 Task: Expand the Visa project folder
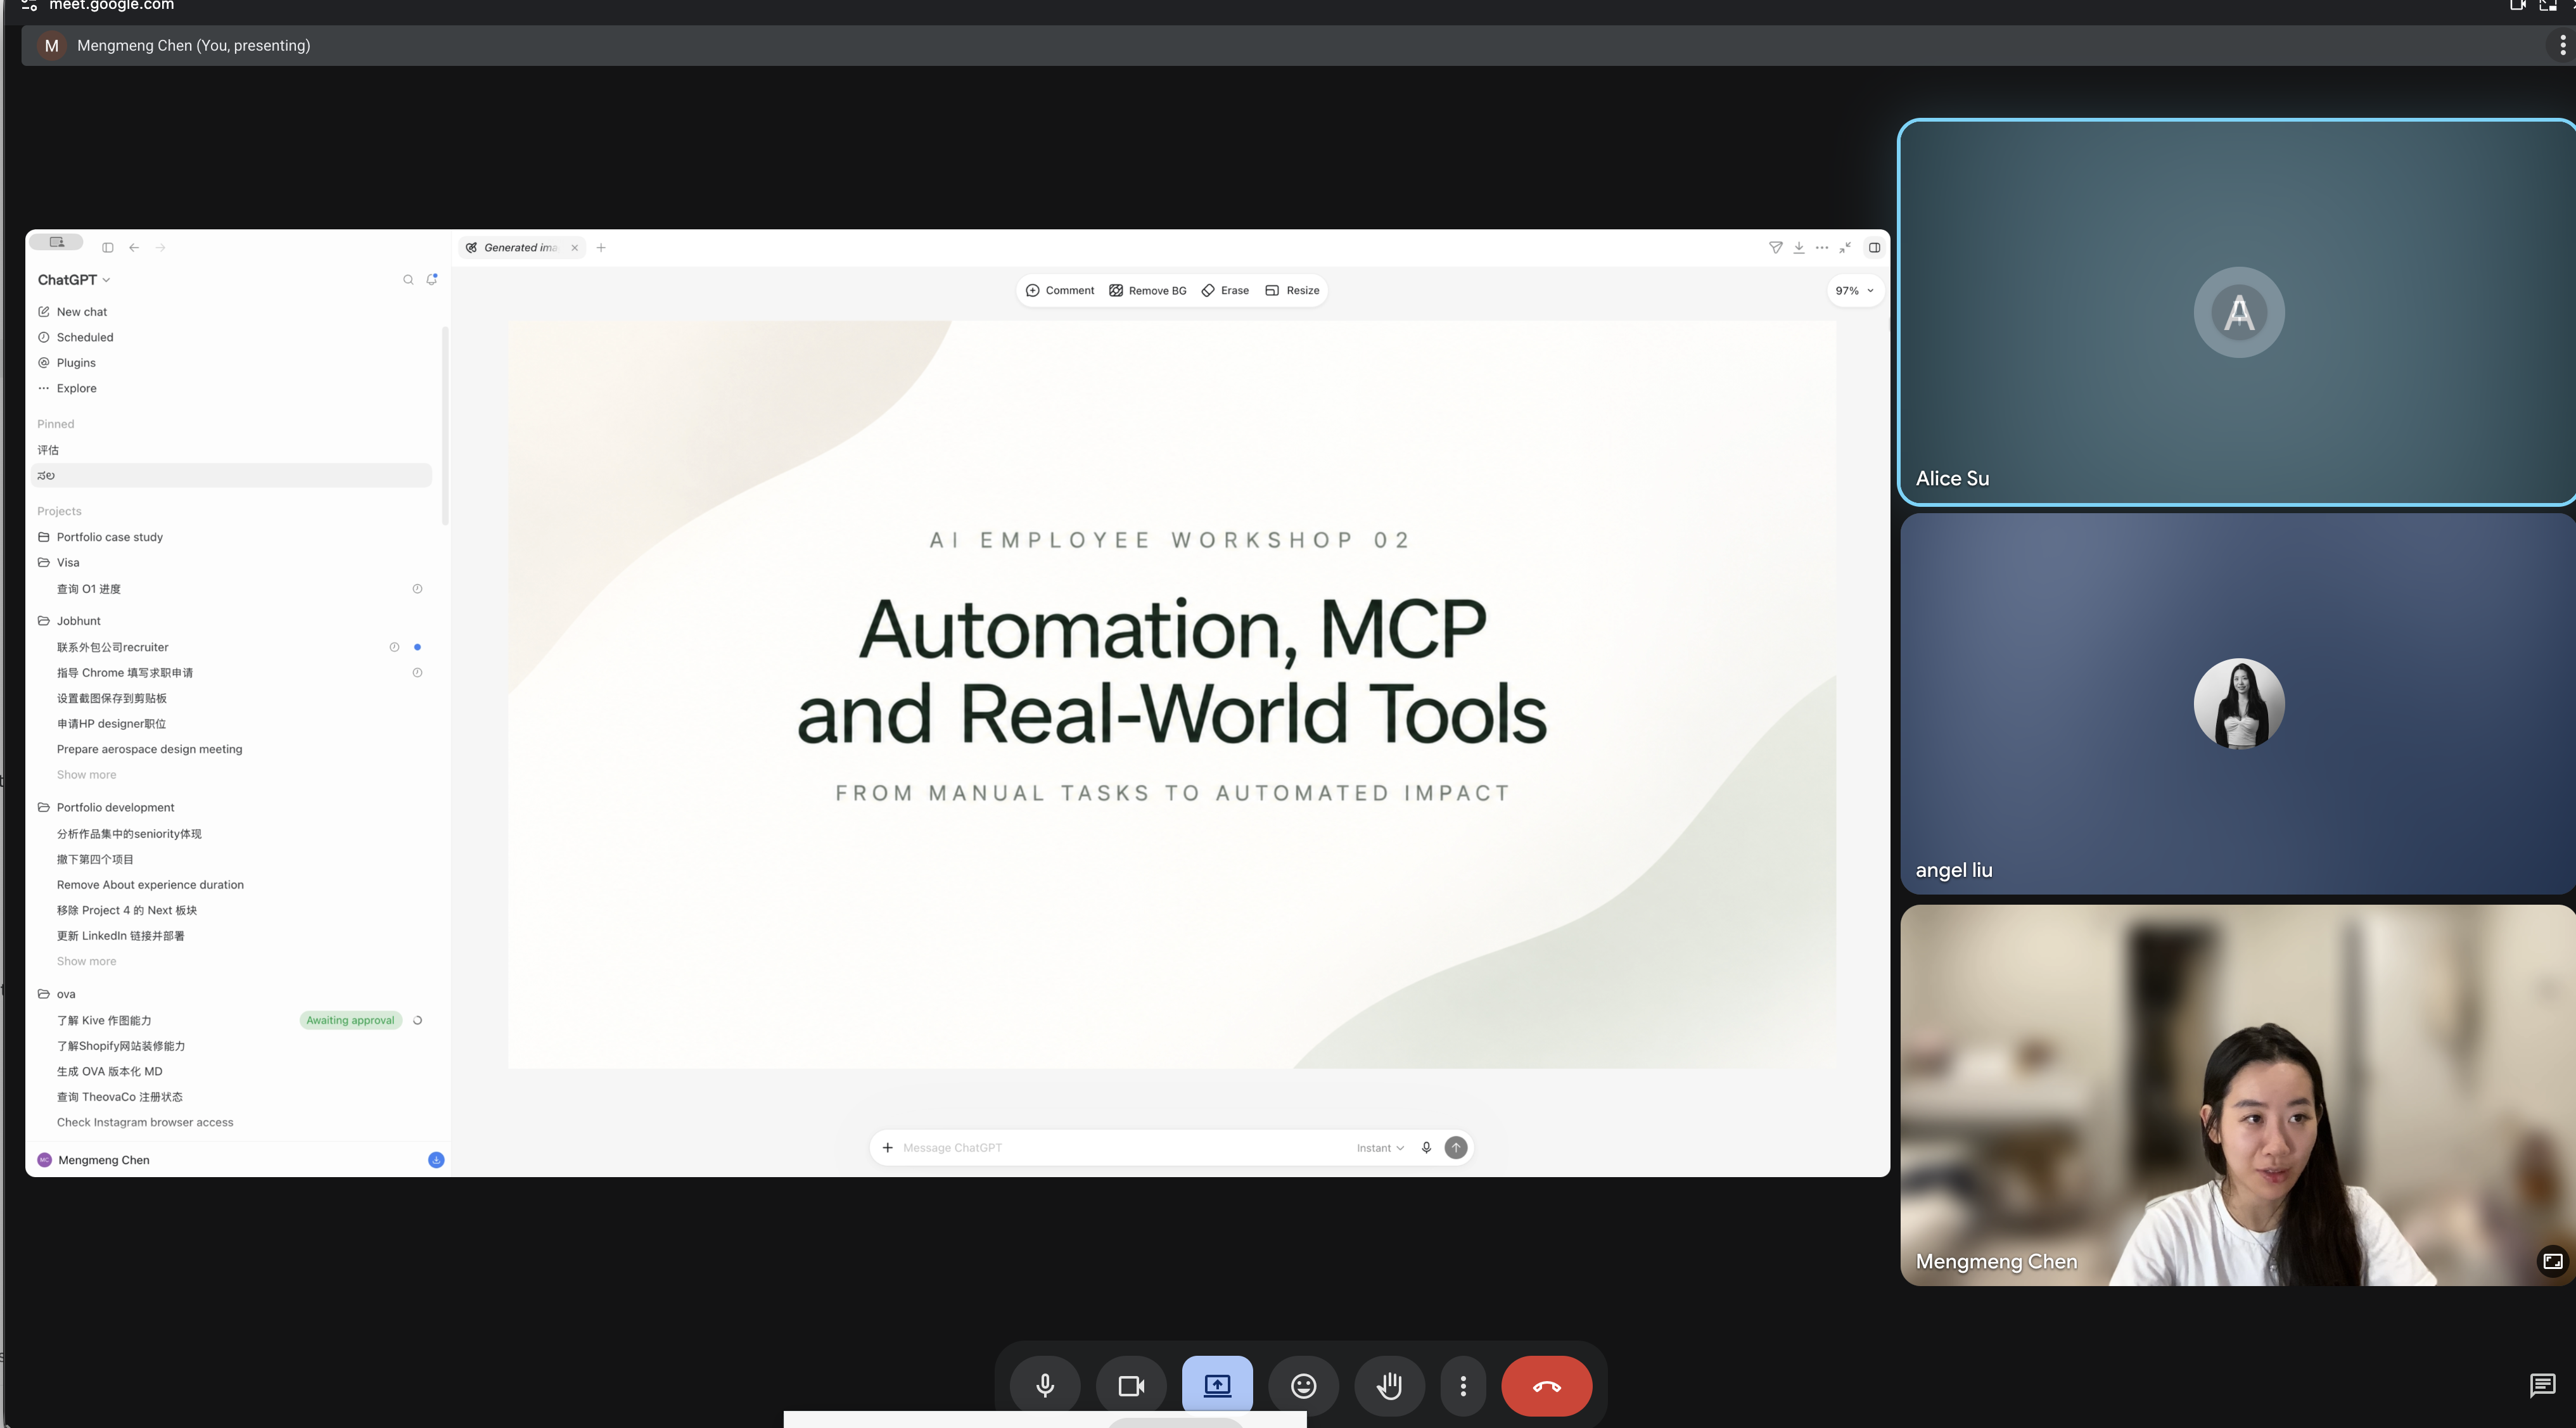(58, 563)
